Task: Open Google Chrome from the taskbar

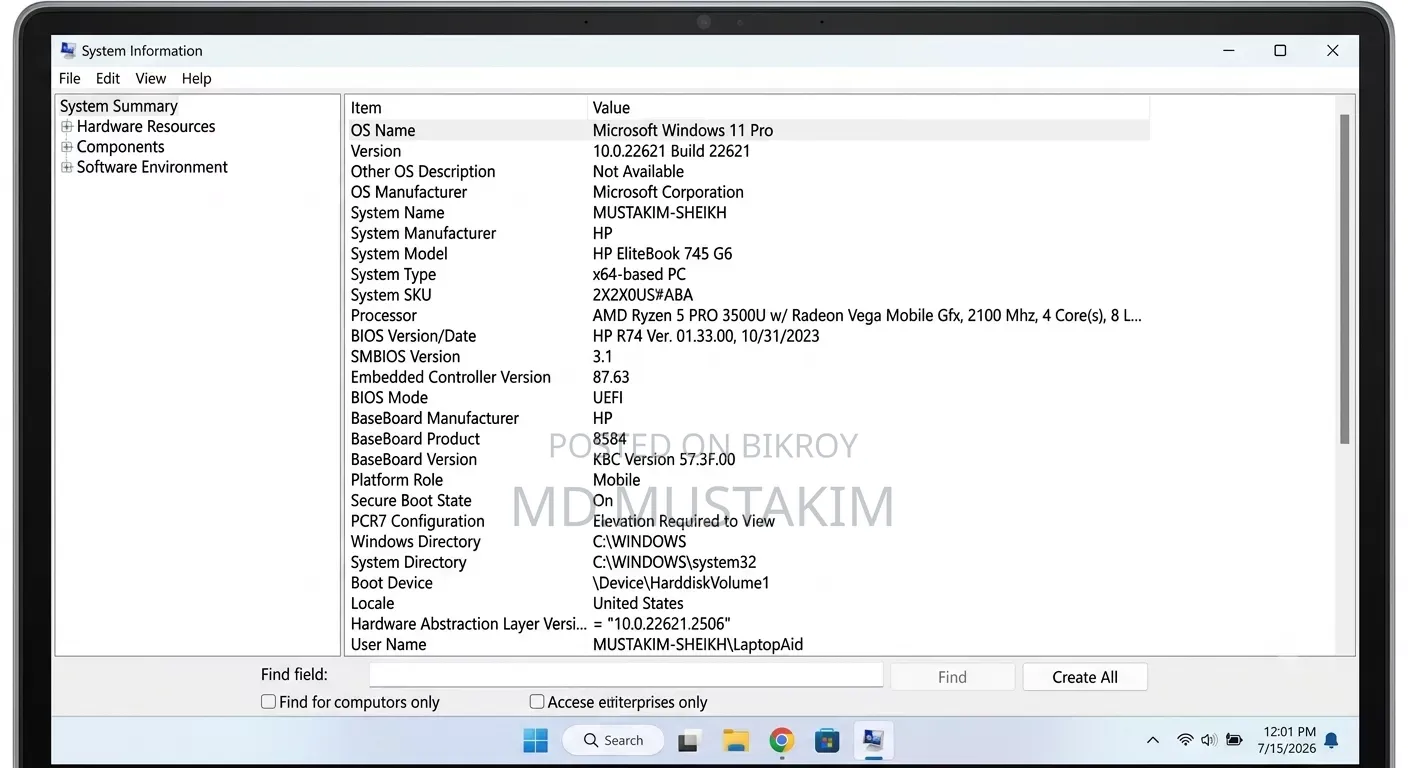Action: tap(782, 740)
